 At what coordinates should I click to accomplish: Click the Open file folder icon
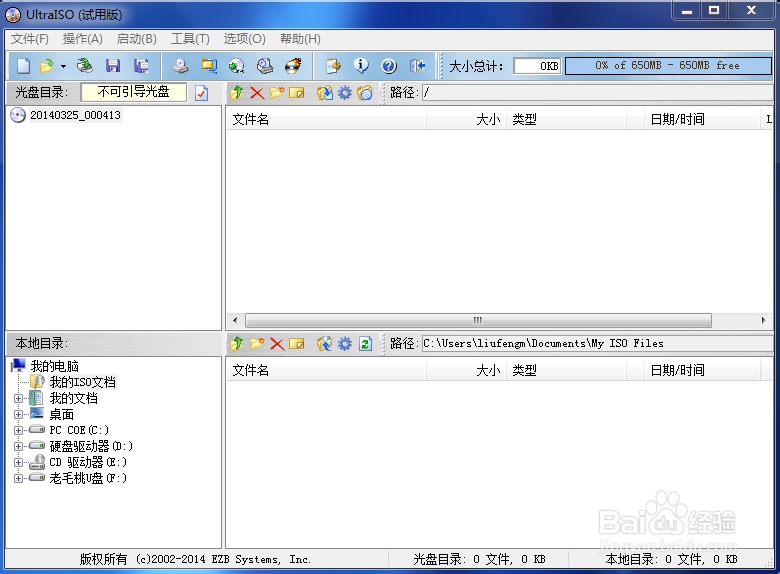pyautogui.click(x=47, y=66)
